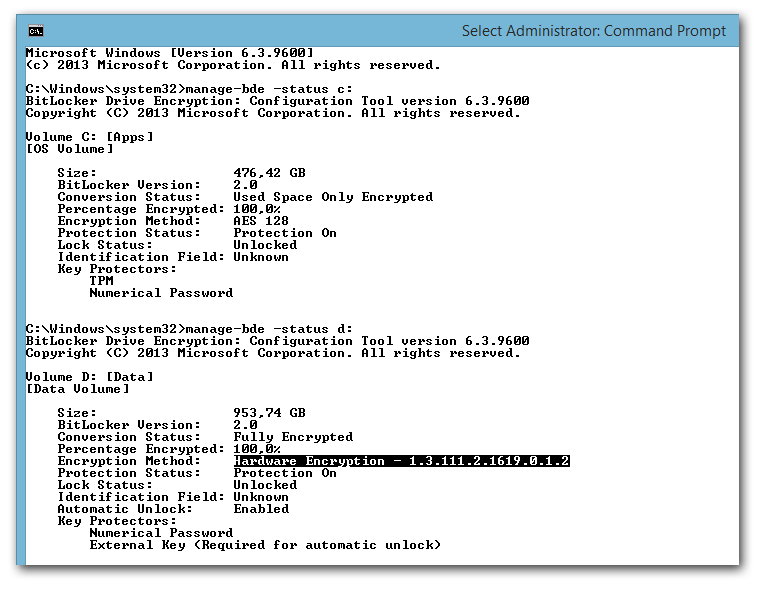
Task: Click 'Numerical Password' under Volume C protectors
Action: coord(161,293)
